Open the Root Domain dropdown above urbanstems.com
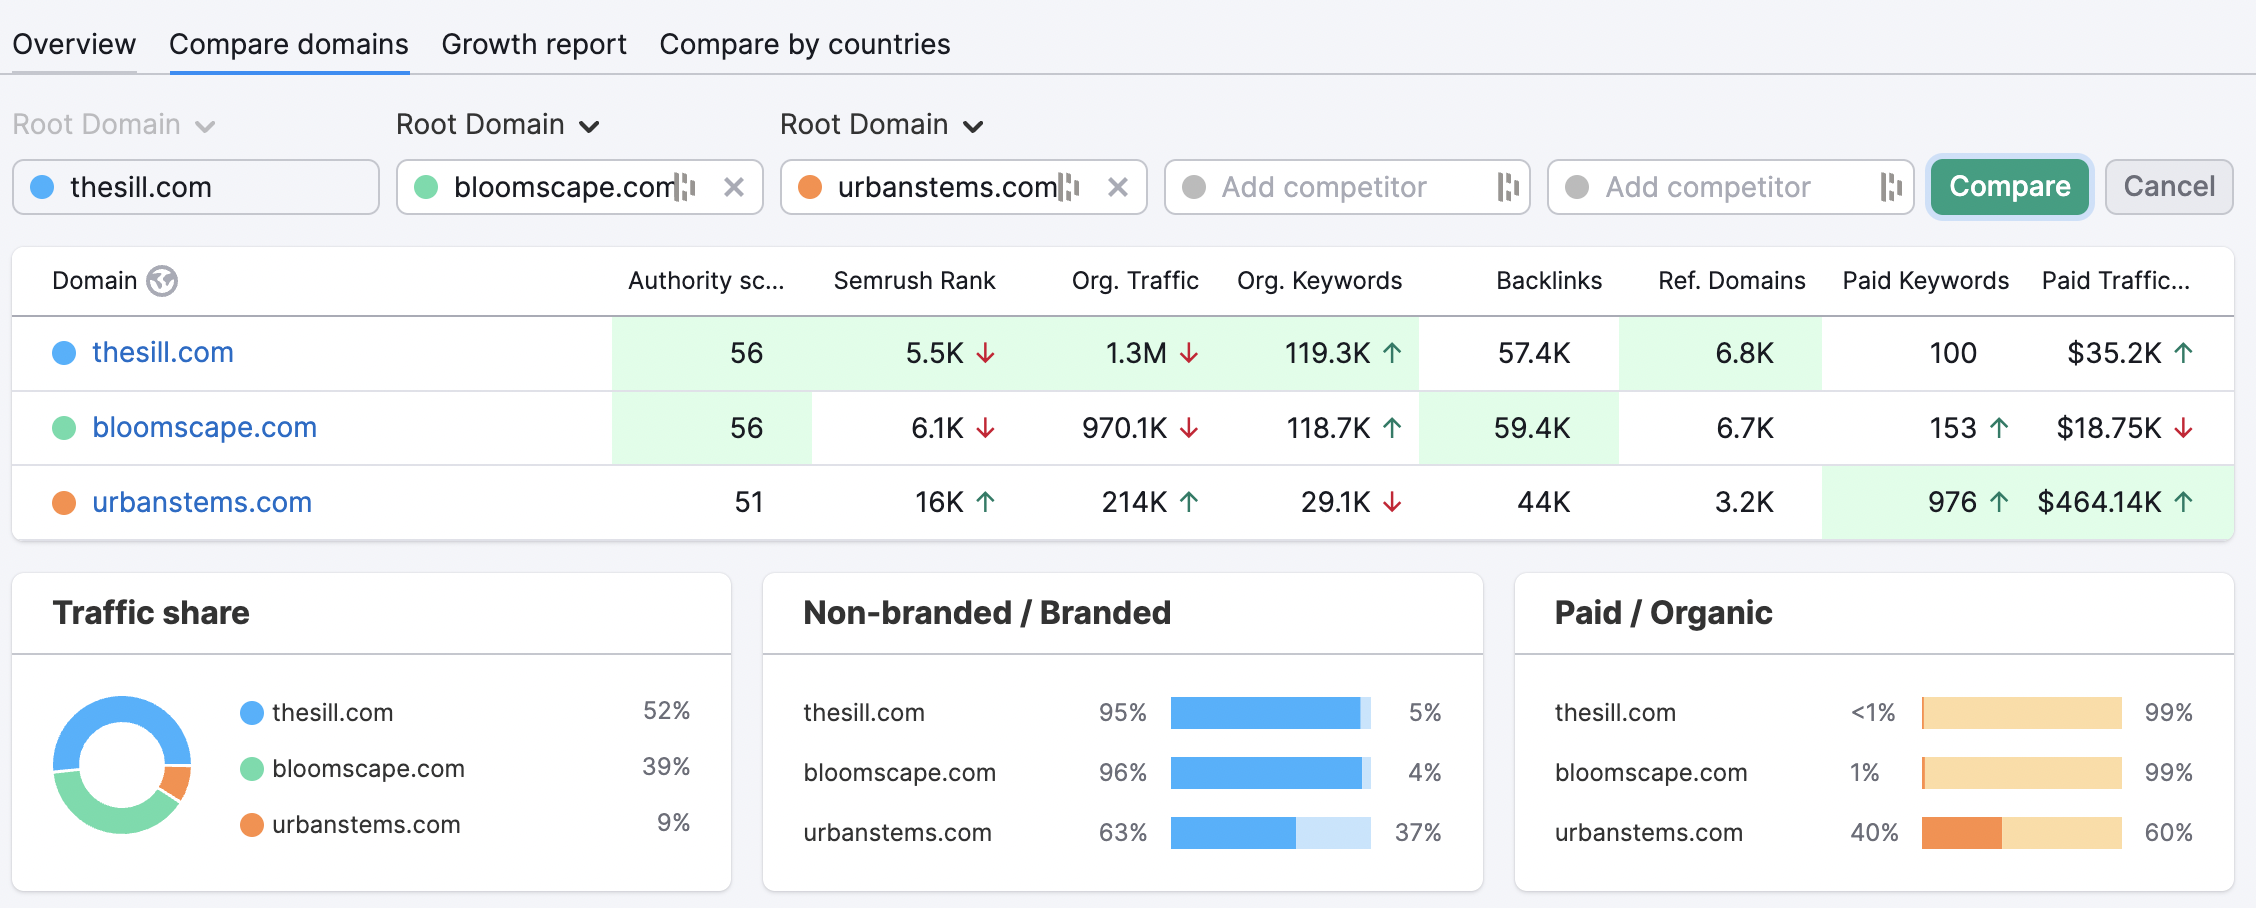The image size is (2256, 908). pyautogui.click(x=881, y=124)
